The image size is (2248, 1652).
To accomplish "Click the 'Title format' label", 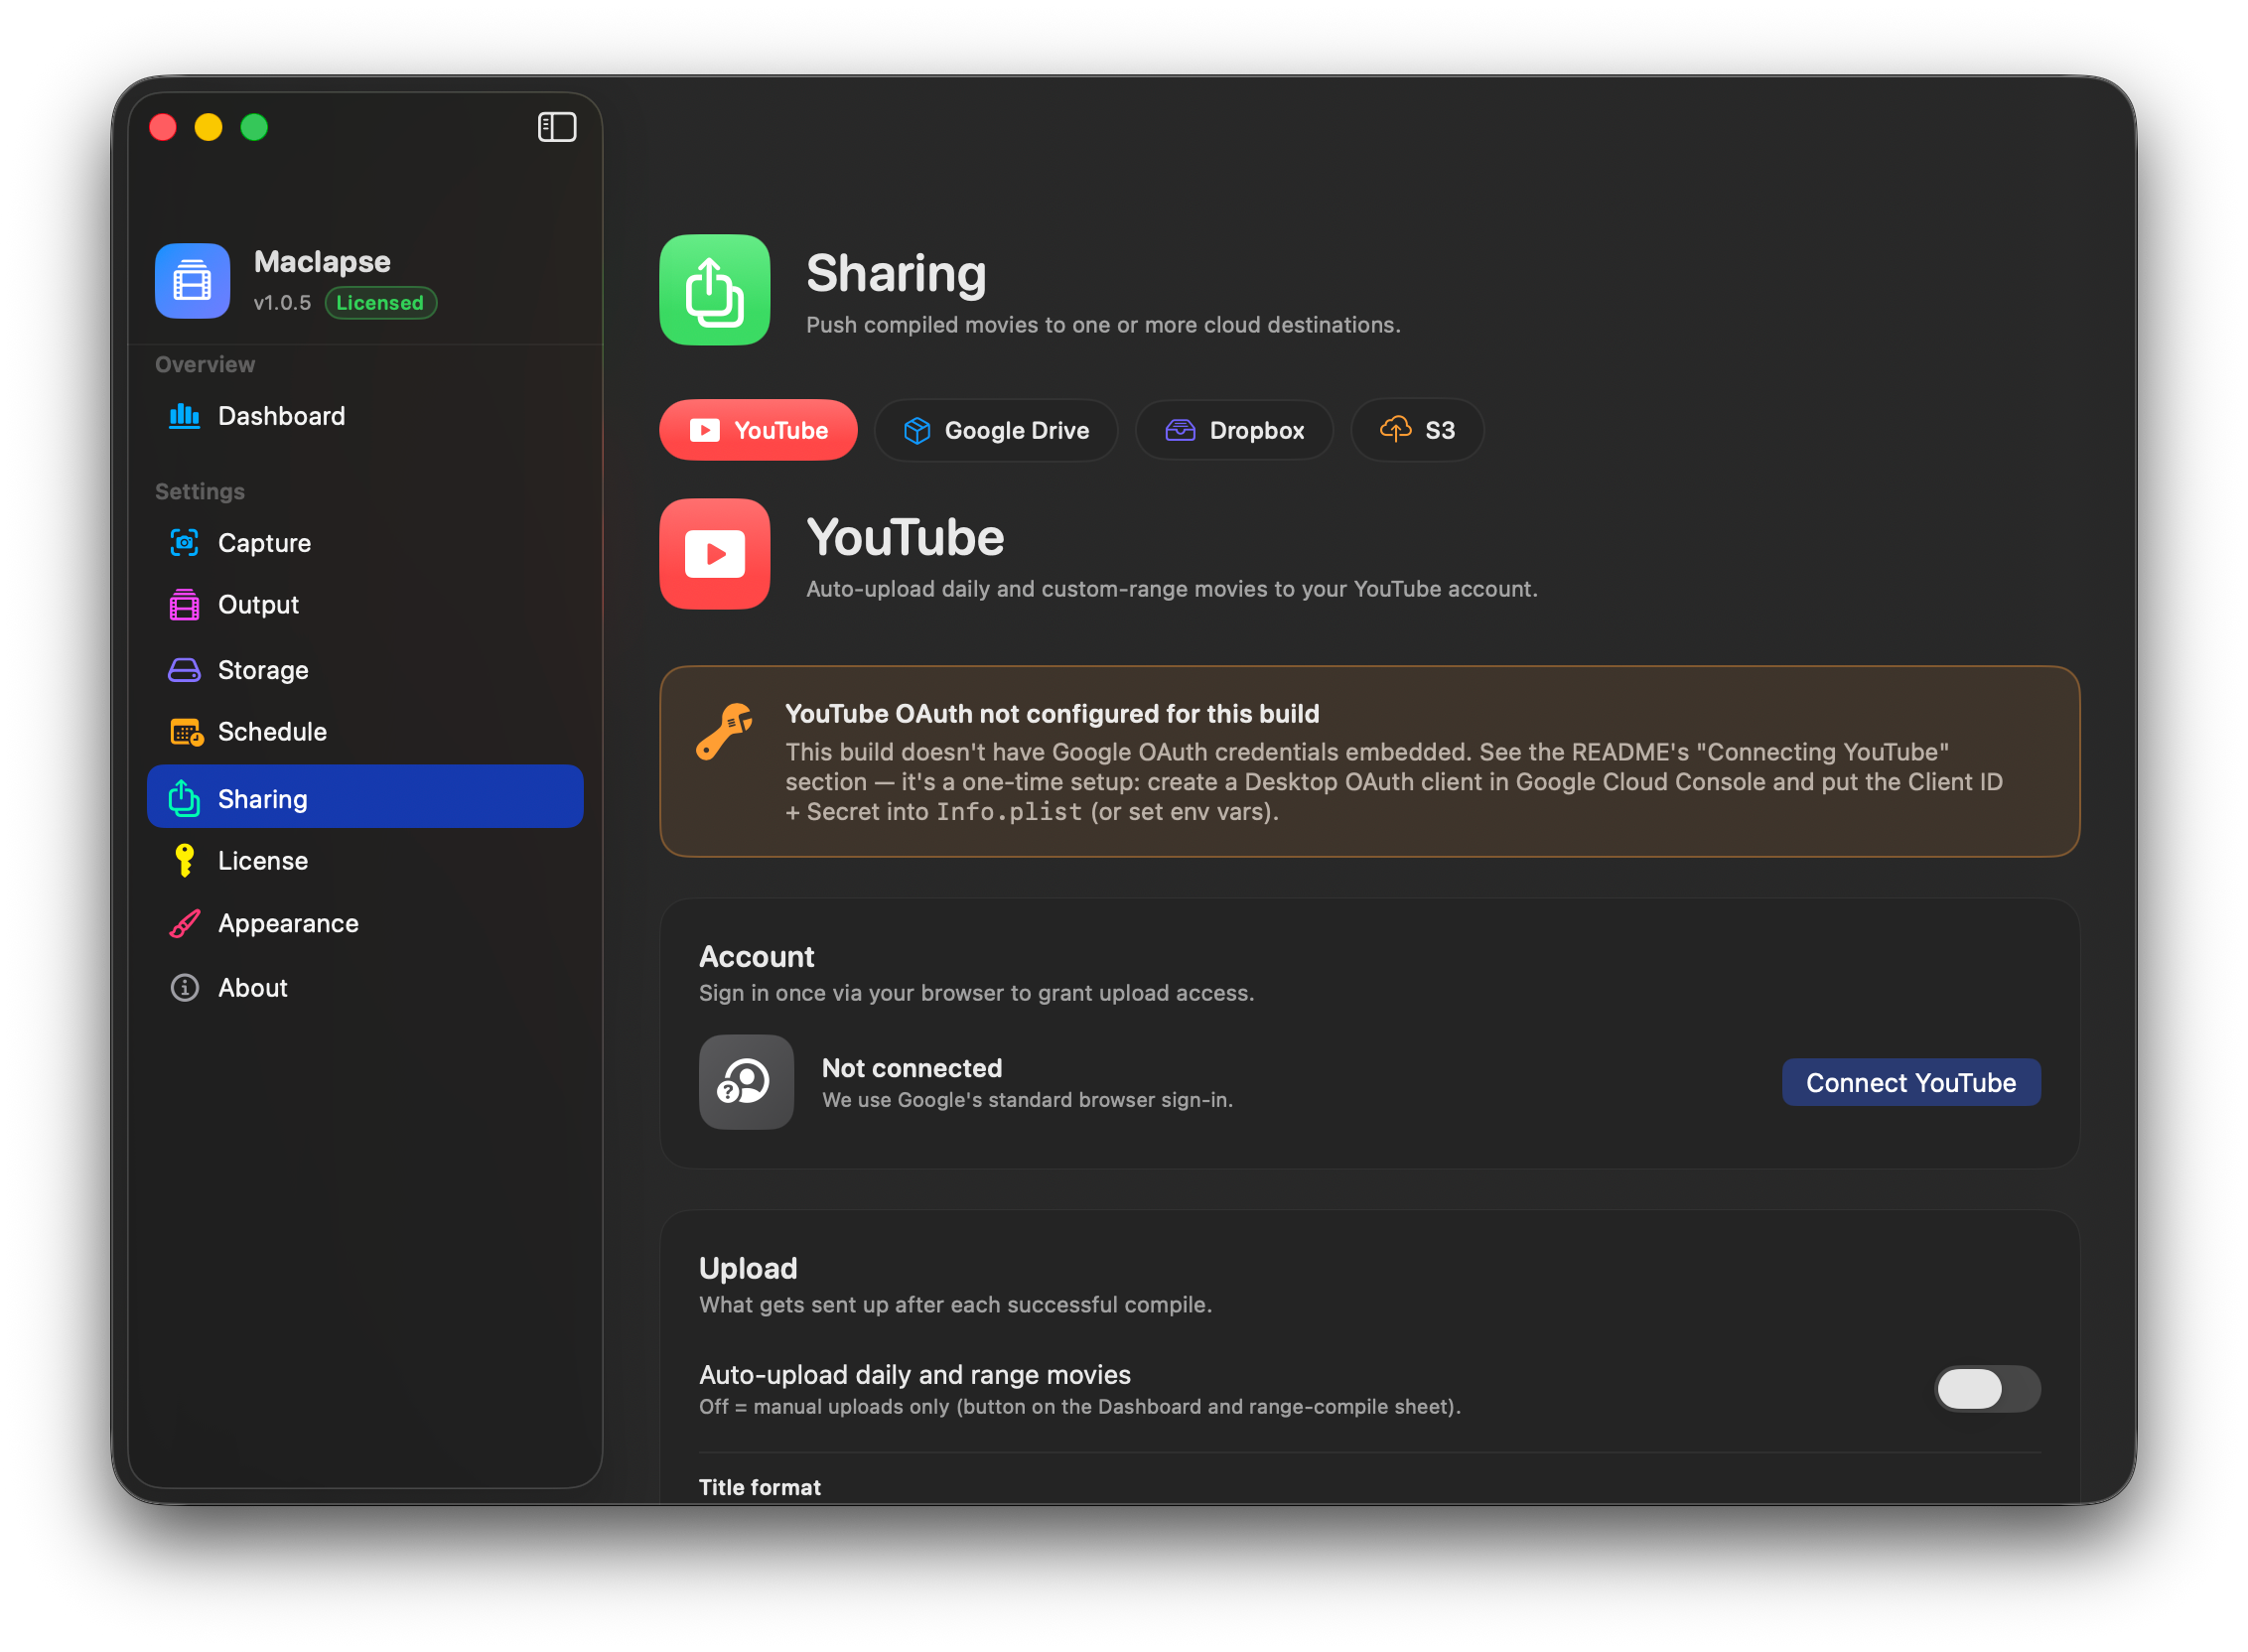I will click(759, 1487).
